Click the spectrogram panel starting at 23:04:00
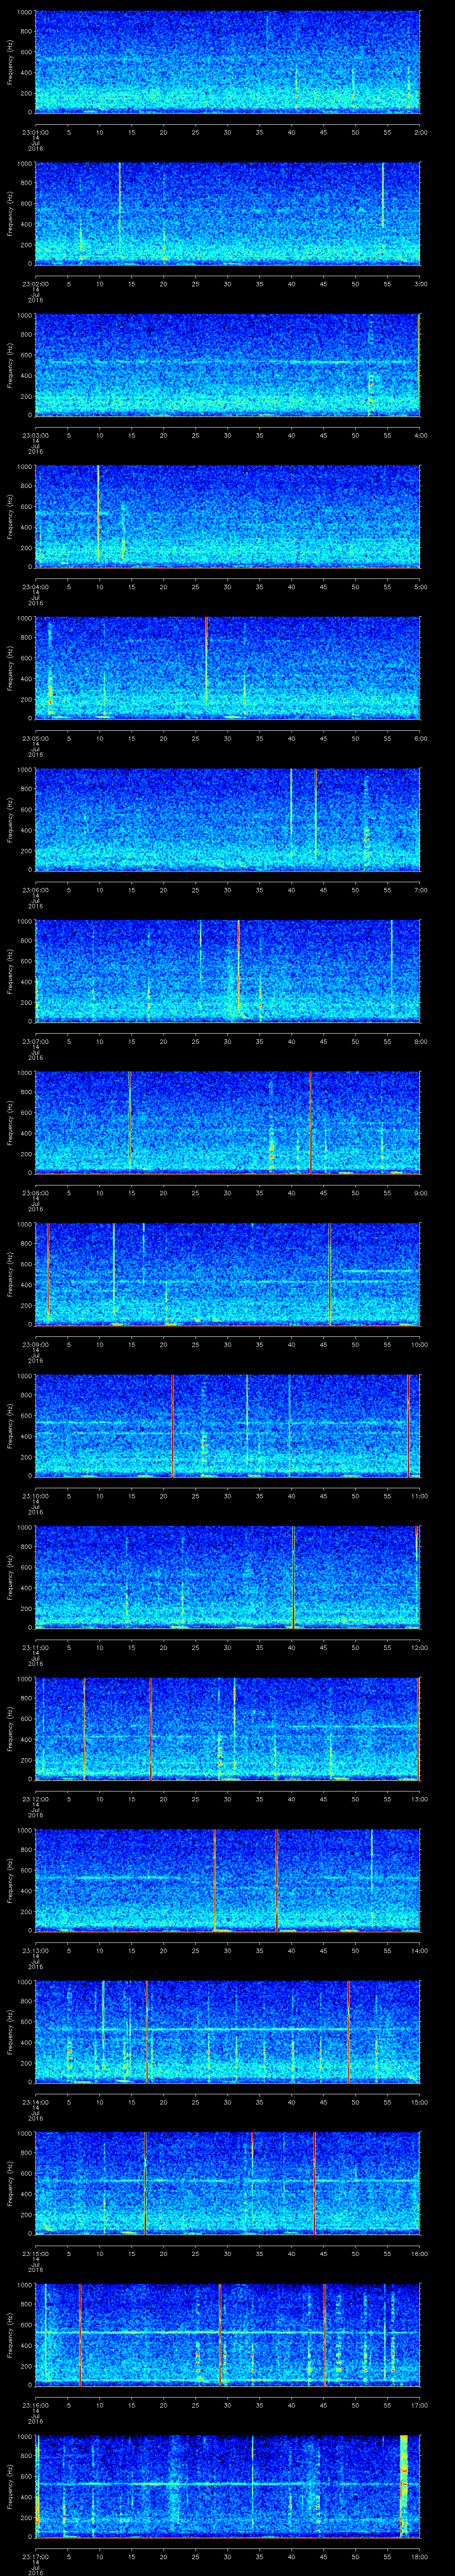This screenshot has width=455, height=2576. pos(228,516)
